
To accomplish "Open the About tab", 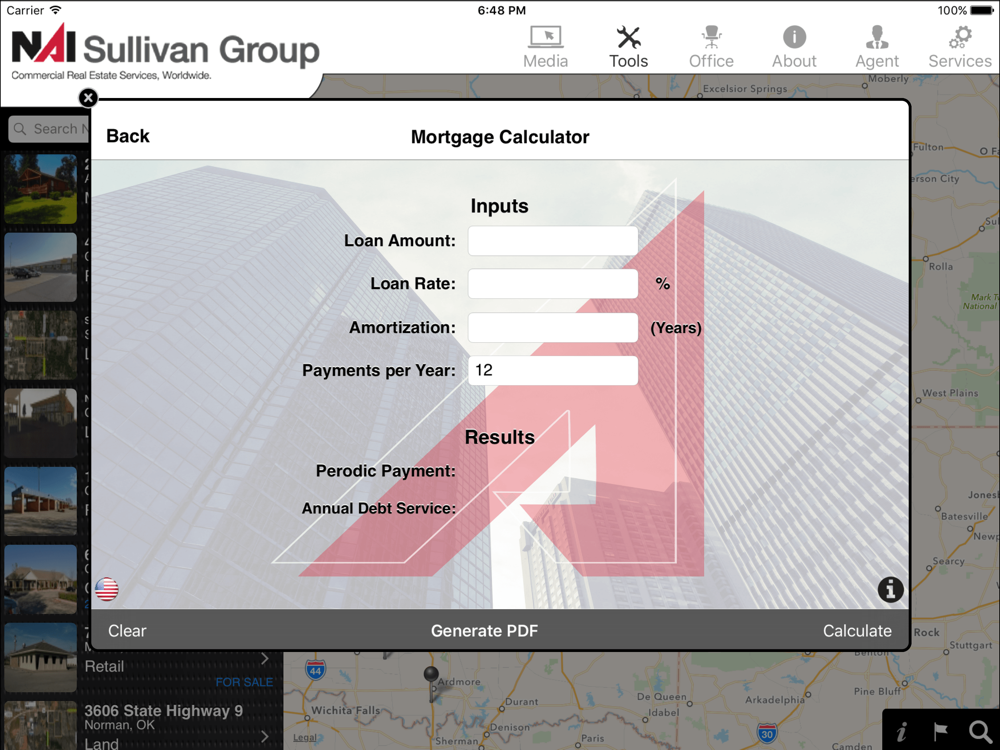I will (x=794, y=47).
